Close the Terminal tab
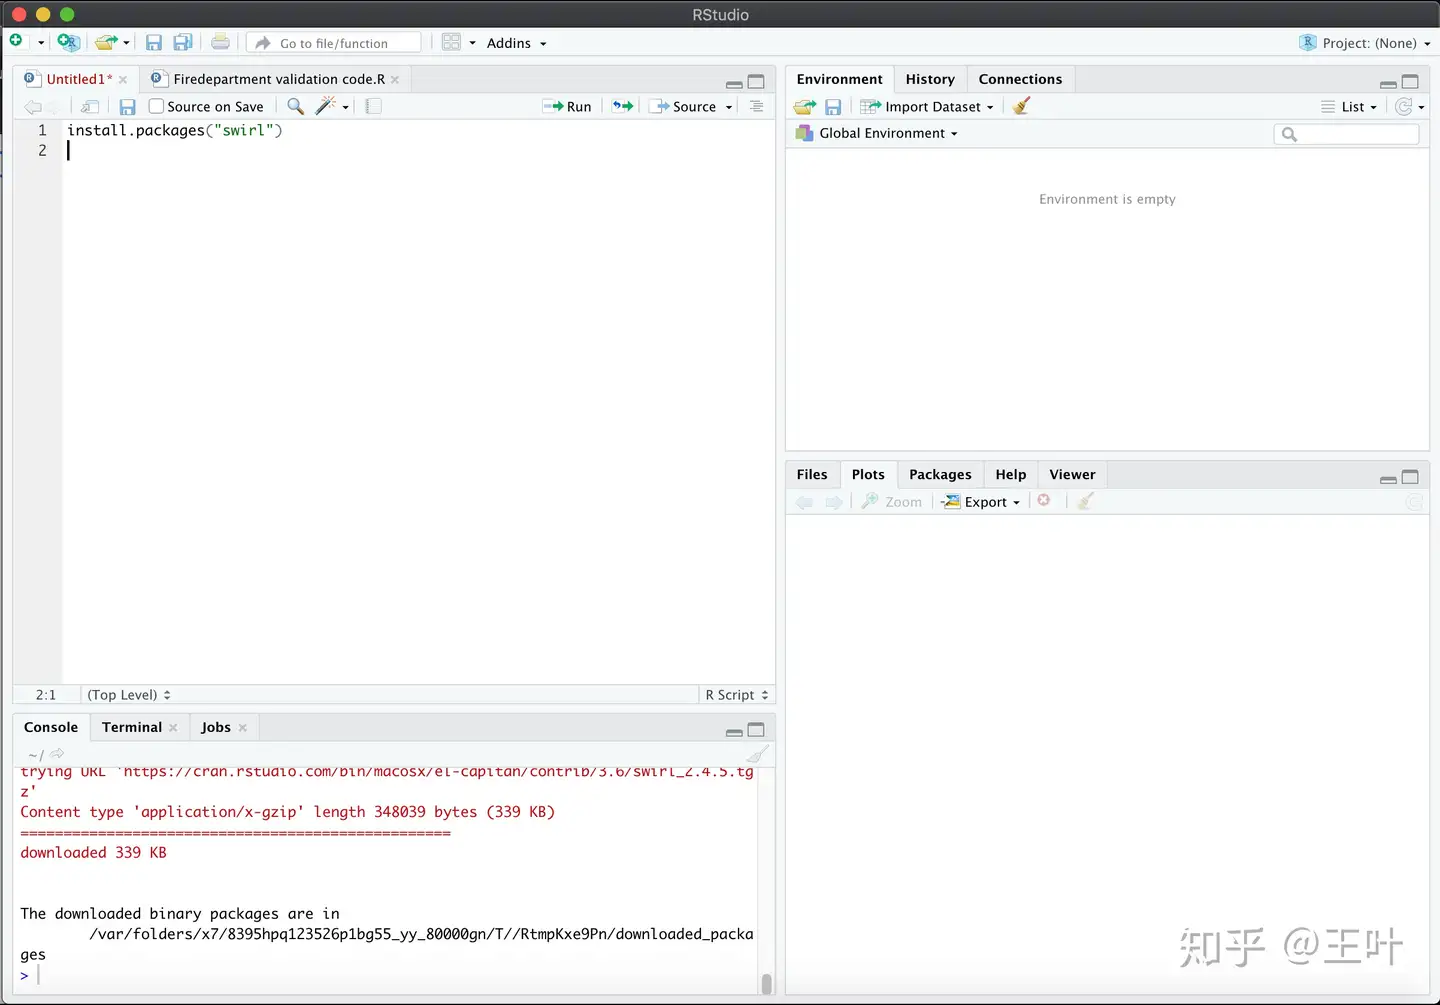The height and width of the screenshot is (1005, 1440). [x=173, y=728]
